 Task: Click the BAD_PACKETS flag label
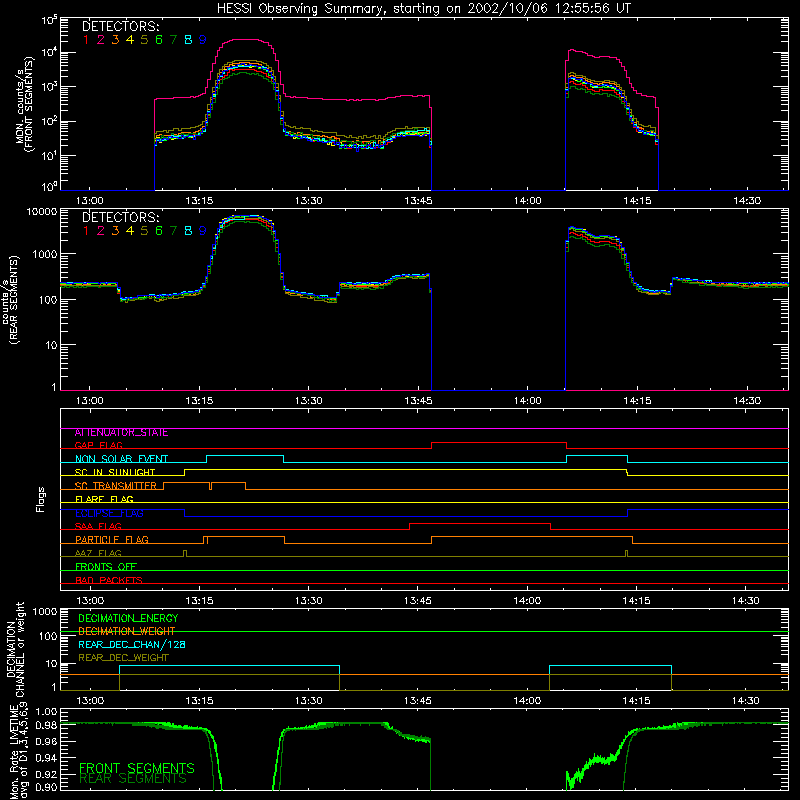(x=109, y=581)
